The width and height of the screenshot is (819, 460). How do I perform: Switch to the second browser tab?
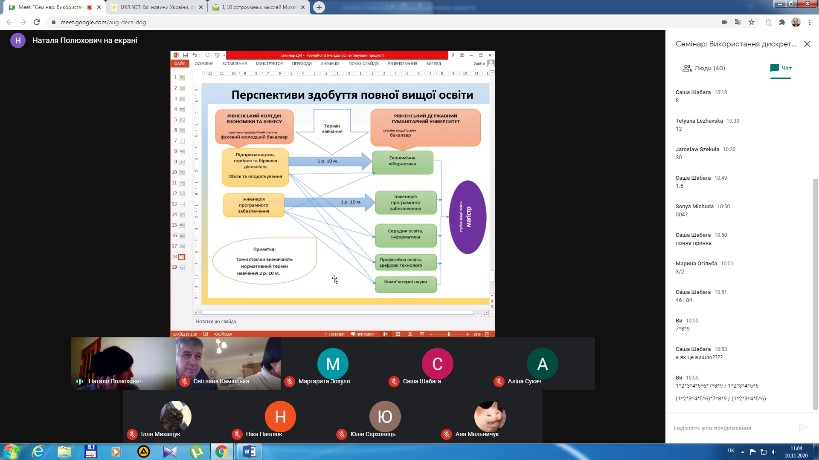(156, 7)
